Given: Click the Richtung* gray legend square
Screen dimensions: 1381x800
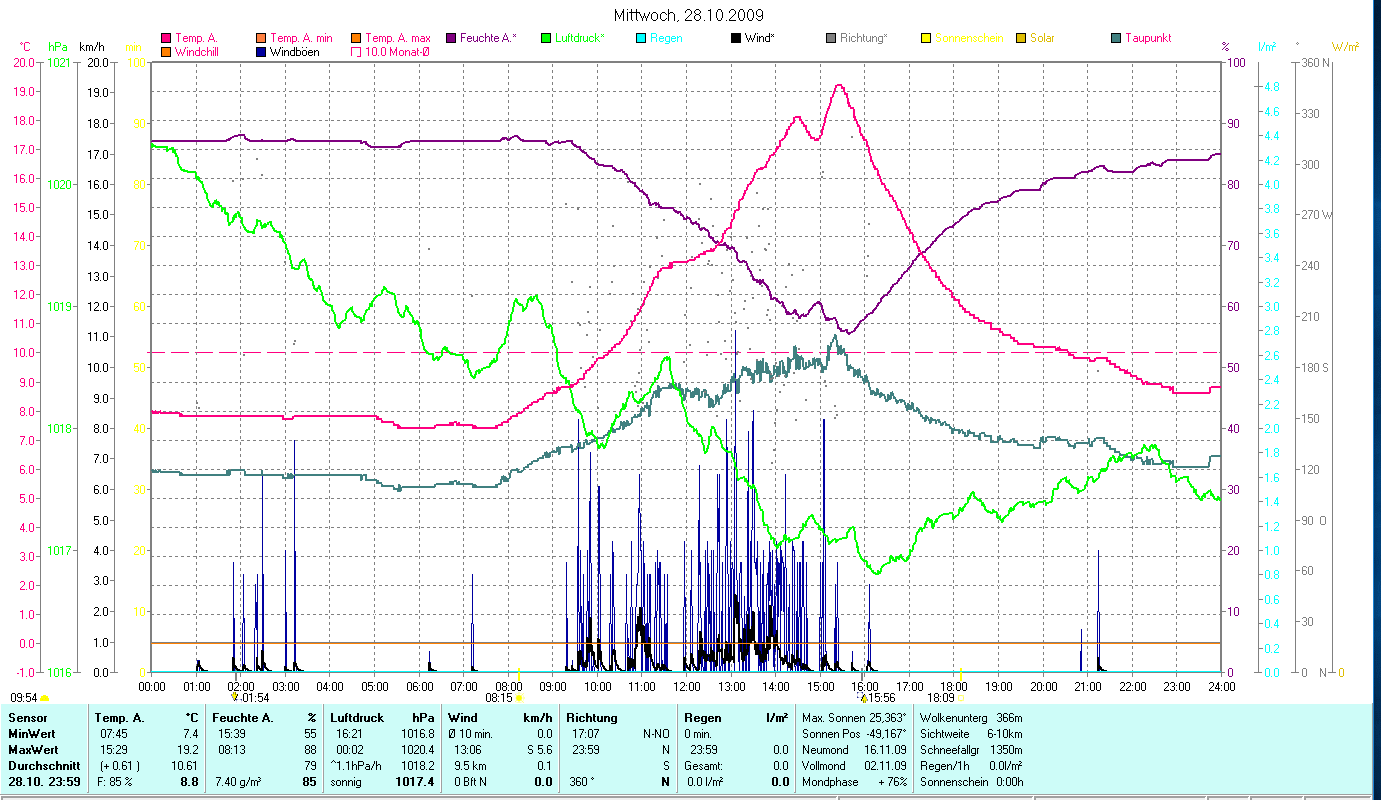Looking at the screenshot, I should 831,38.
